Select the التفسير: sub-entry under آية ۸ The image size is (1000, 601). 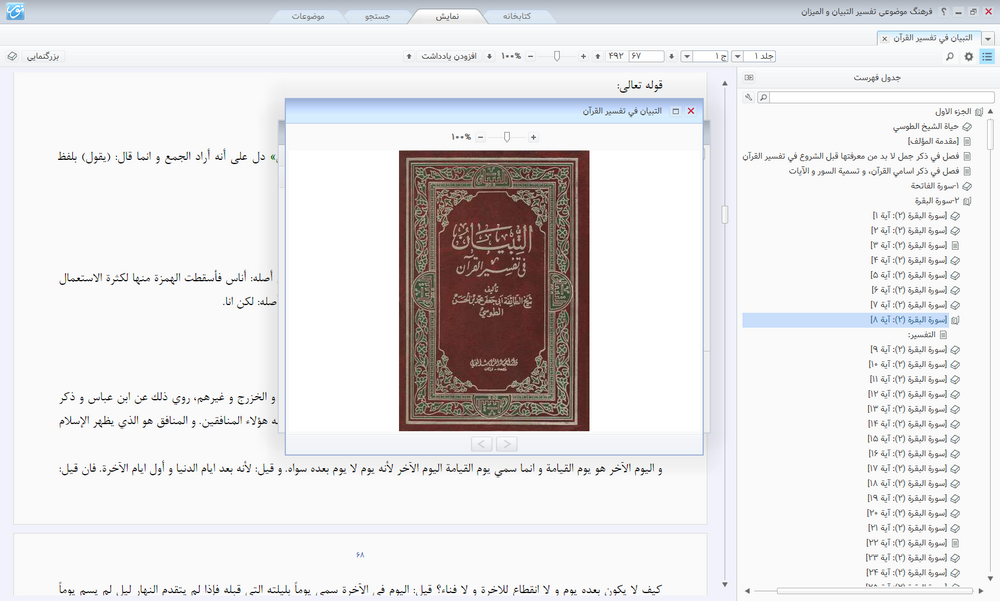(922, 335)
